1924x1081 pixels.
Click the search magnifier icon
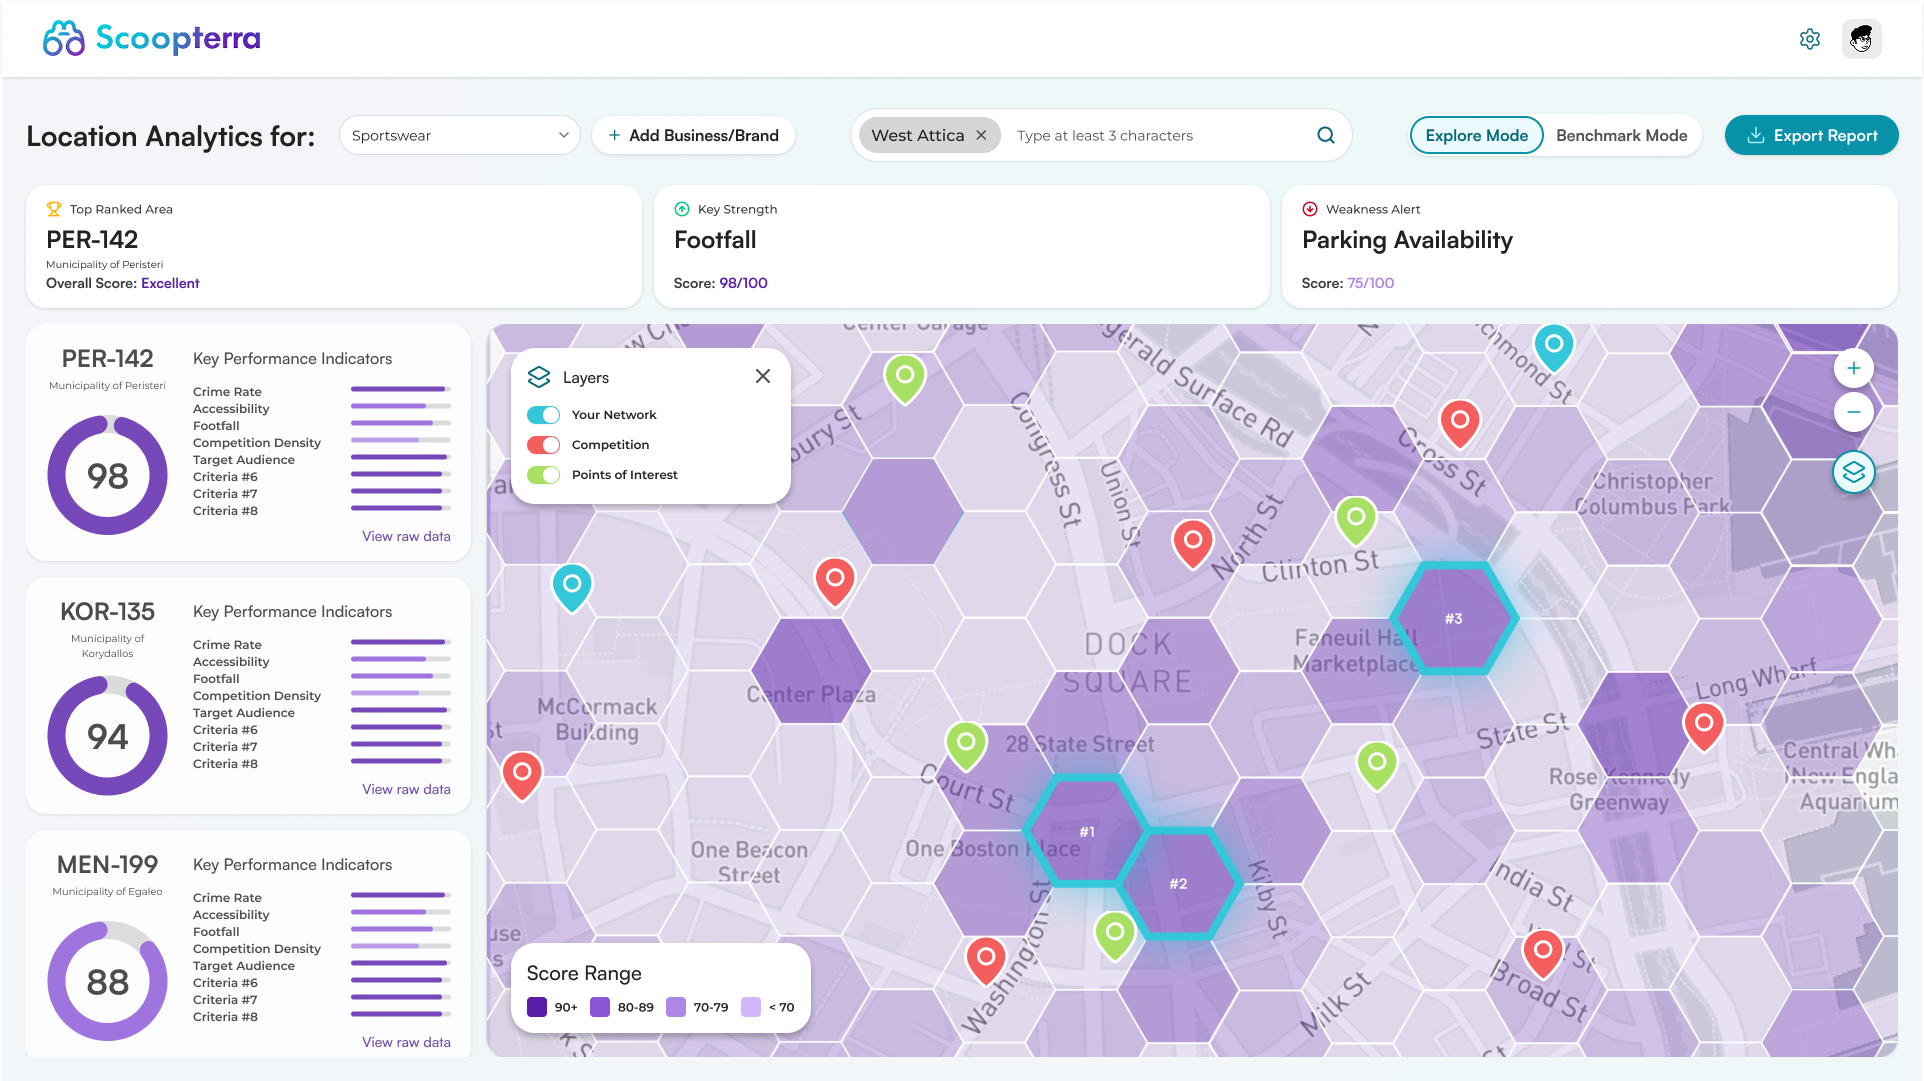click(1326, 135)
